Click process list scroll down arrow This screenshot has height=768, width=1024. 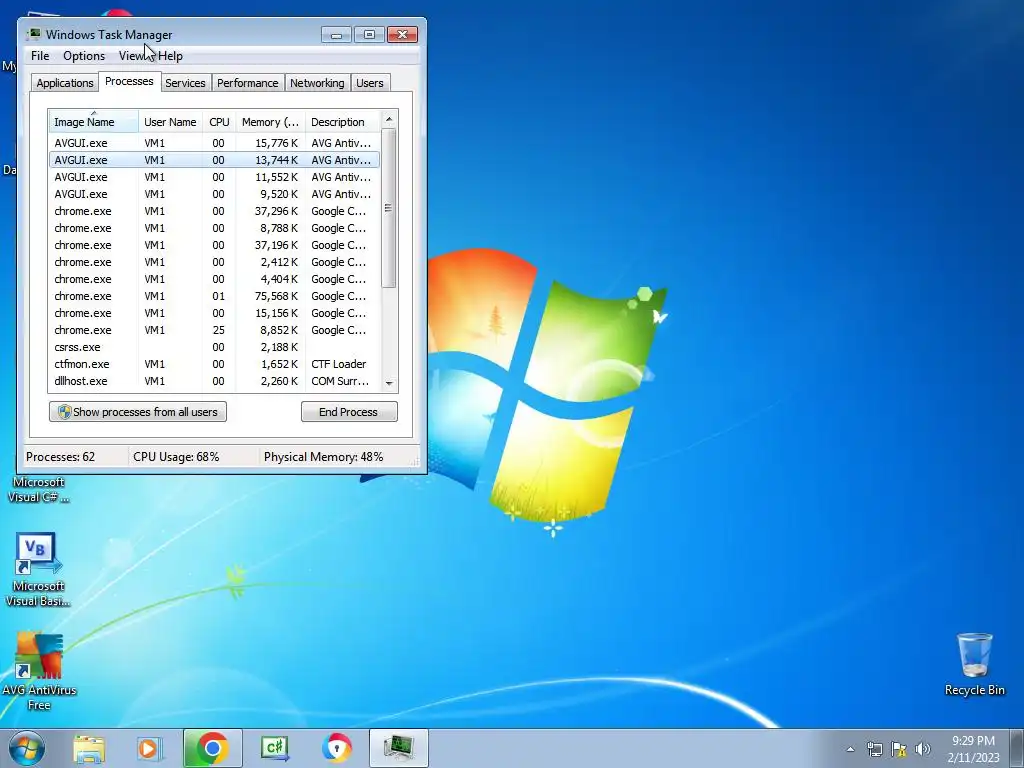(389, 383)
